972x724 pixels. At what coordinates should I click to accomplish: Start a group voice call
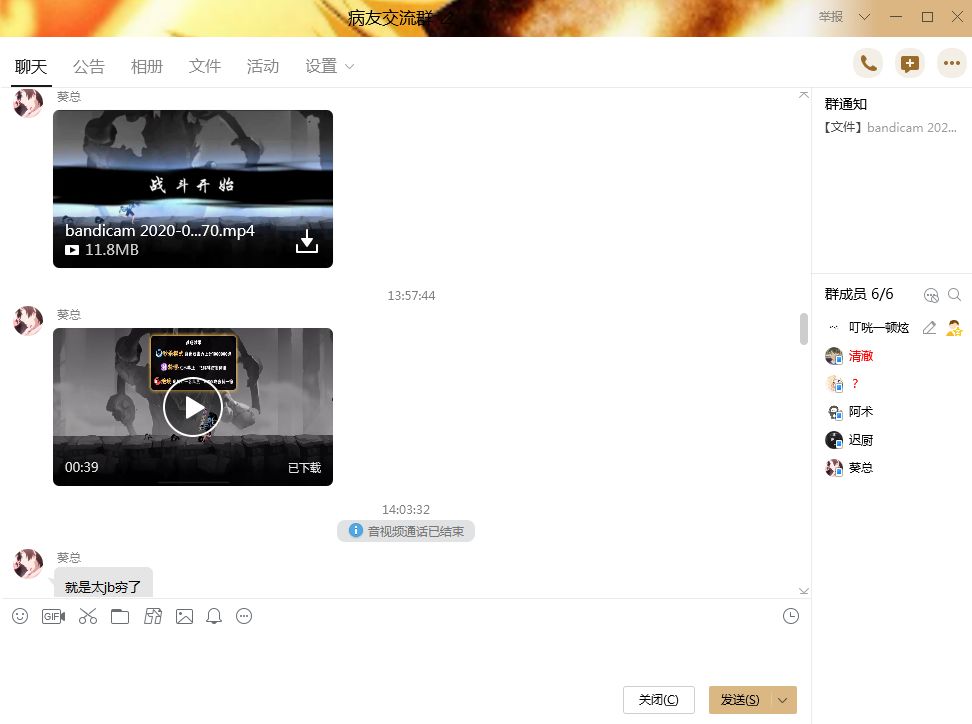tap(868, 63)
